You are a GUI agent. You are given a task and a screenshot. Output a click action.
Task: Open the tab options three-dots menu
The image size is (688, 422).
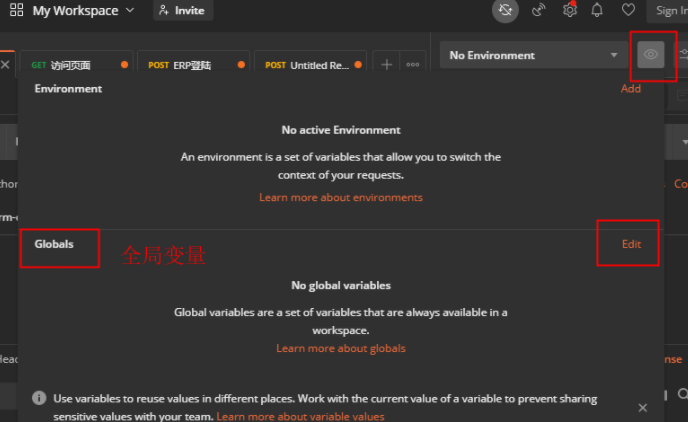coord(412,65)
